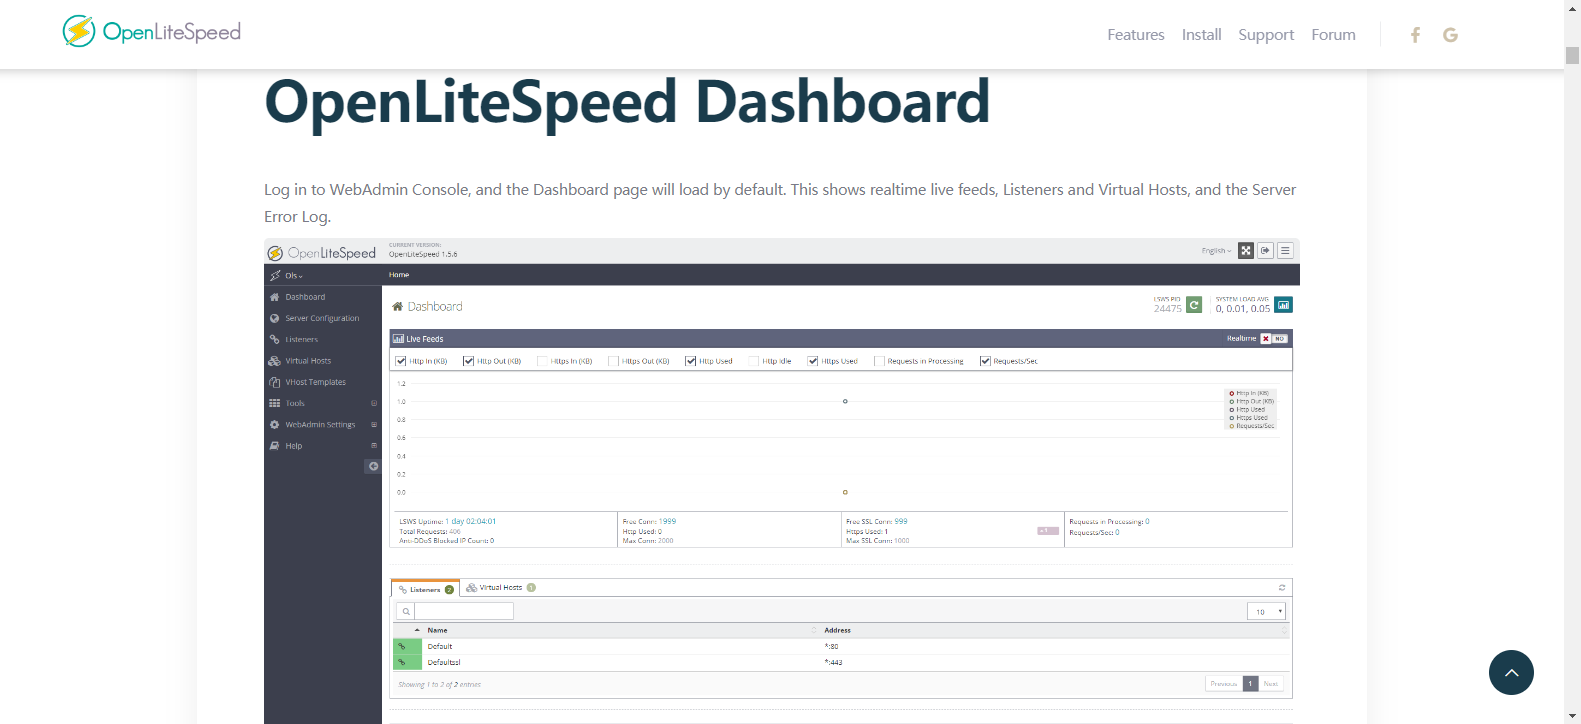Click the Http In (KB) legend color marker
The width and height of the screenshot is (1581, 724).
[1232, 394]
